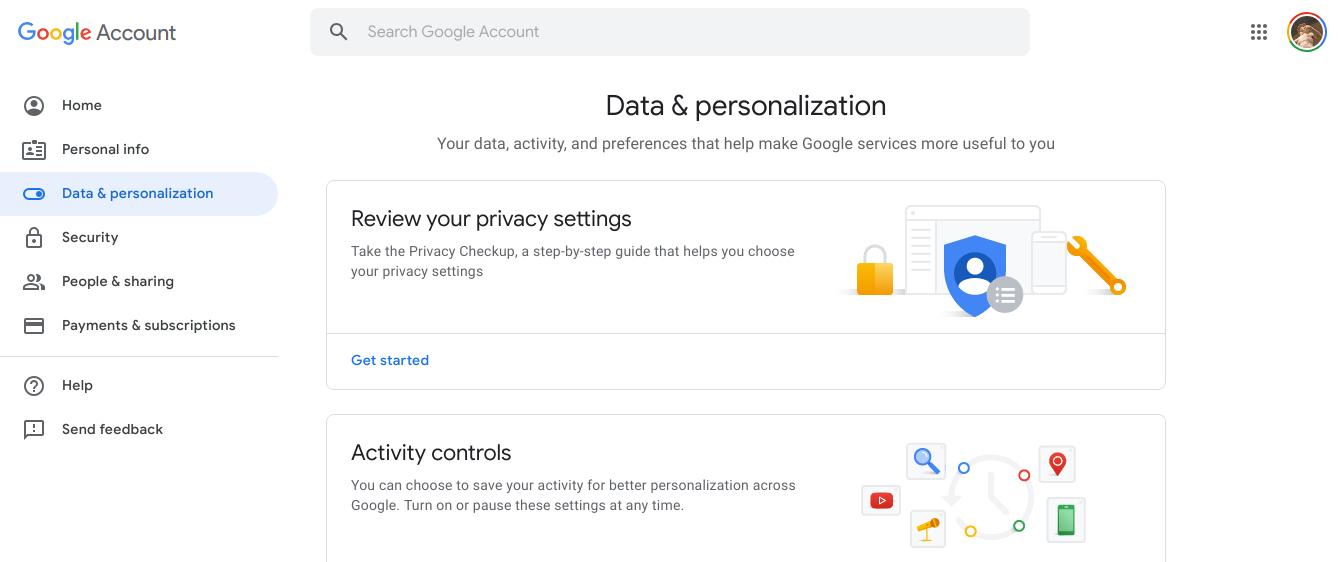Image resolution: width=1338 pixels, height=562 pixels.
Task: Open the Security menu item
Action: tap(90, 238)
